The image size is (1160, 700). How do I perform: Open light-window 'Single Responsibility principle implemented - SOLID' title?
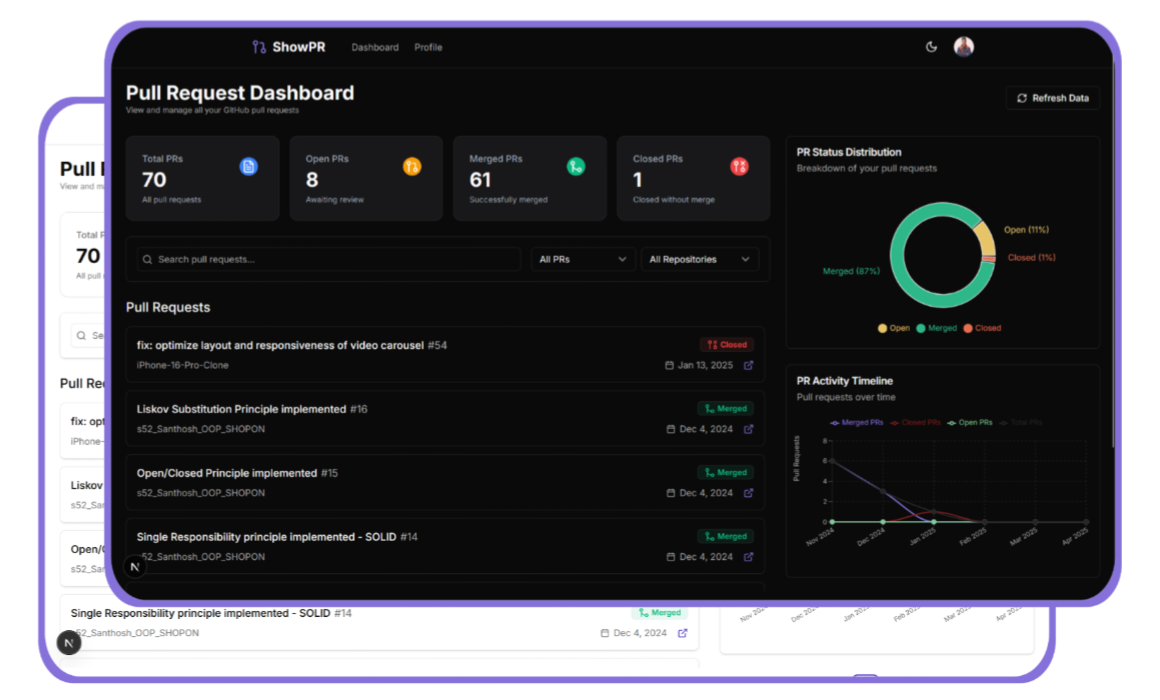tap(200, 613)
